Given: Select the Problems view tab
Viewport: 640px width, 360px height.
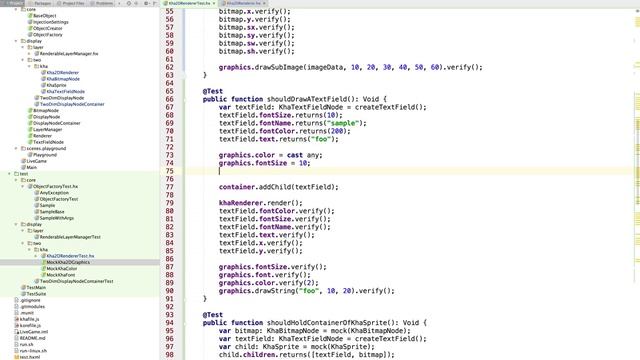Looking at the screenshot, I should (x=102, y=3).
